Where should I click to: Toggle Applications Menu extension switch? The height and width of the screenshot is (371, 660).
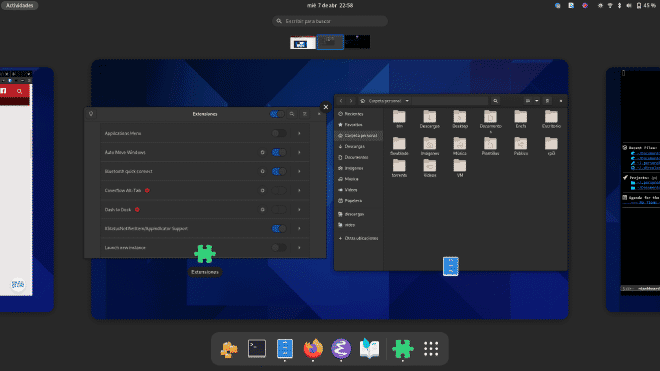tap(279, 133)
